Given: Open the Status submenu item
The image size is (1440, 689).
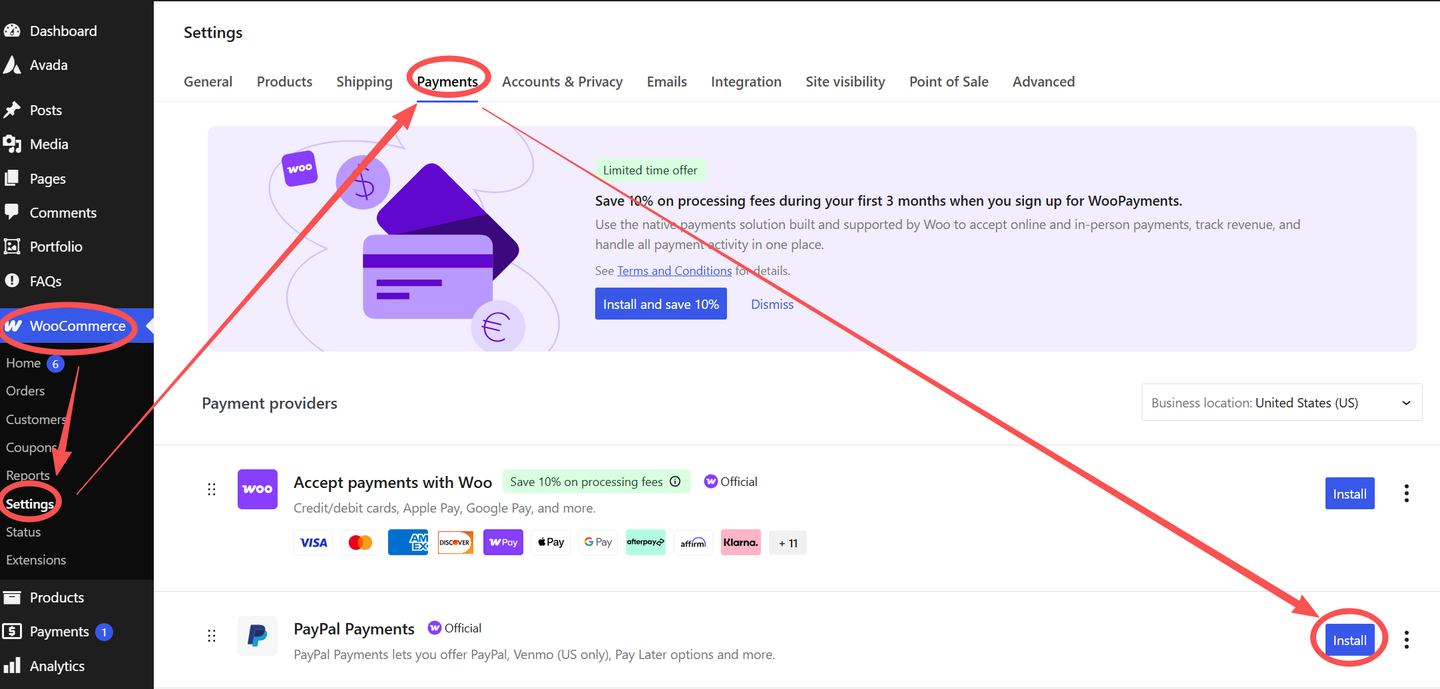Looking at the screenshot, I should pyautogui.click(x=23, y=532).
